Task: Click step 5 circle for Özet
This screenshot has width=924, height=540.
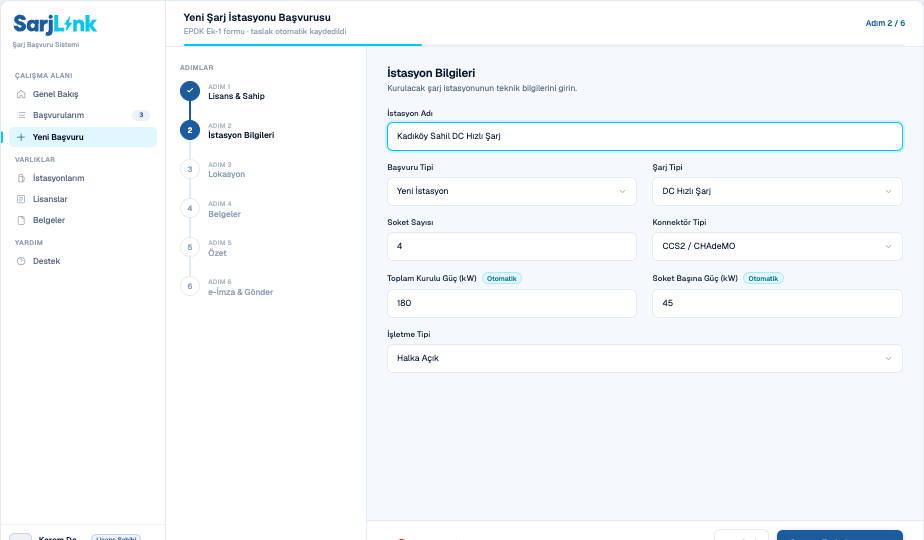Action: tap(190, 248)
